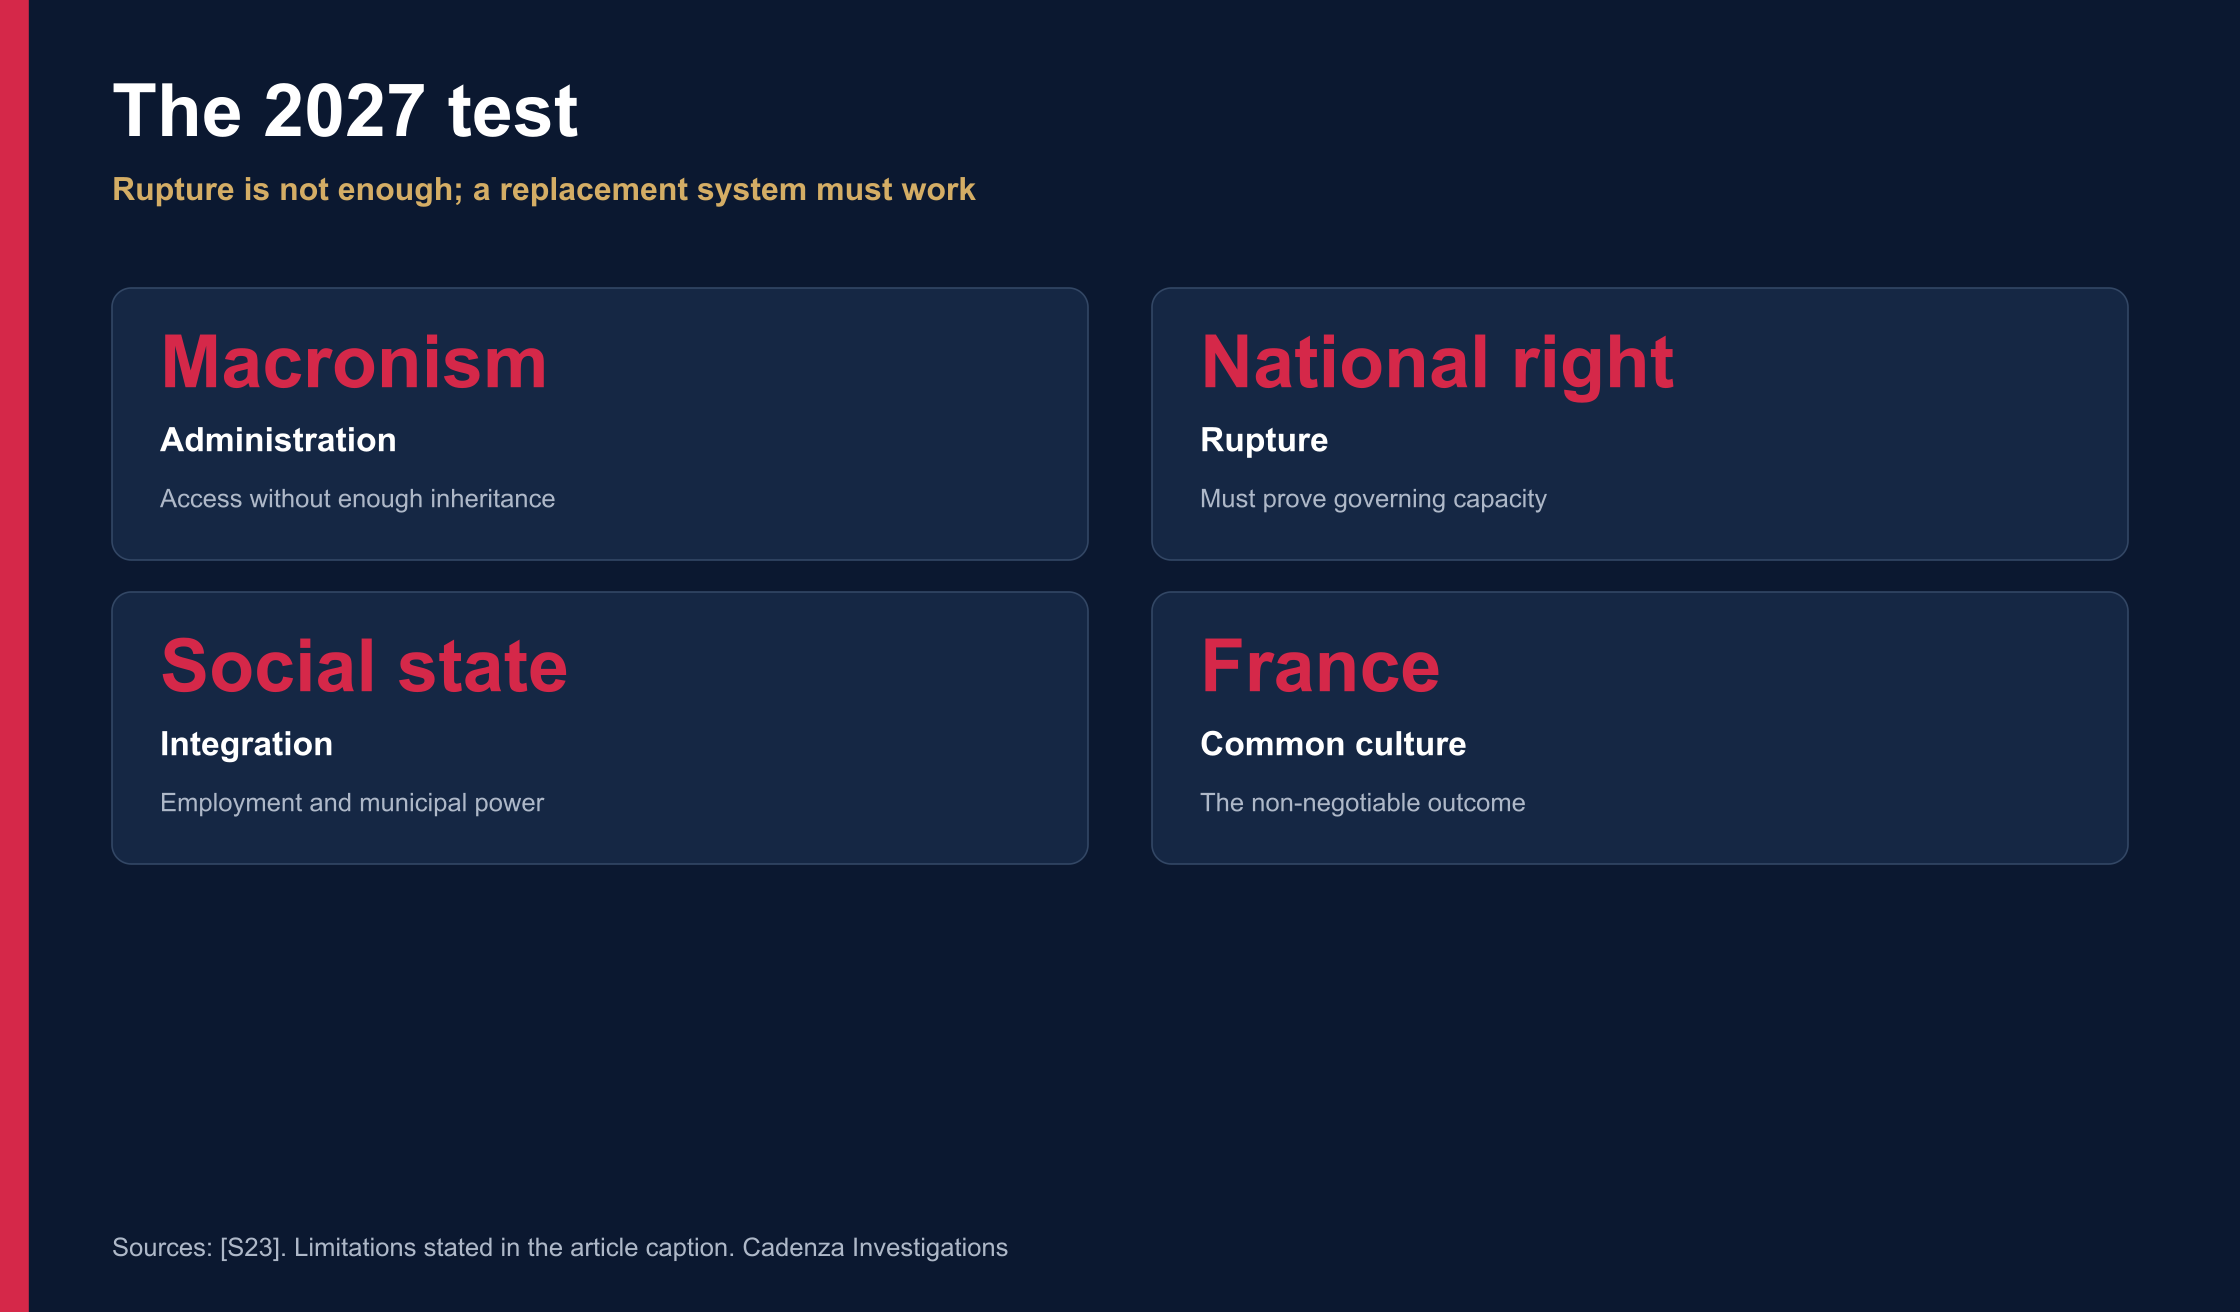Click 'Cadenza Investigations' in the footer

[x=875, y=1248]
